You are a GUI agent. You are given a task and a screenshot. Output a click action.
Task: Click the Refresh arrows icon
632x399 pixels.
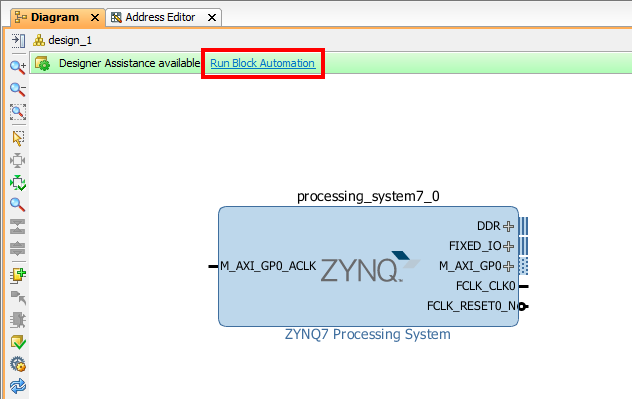[18, 387]
